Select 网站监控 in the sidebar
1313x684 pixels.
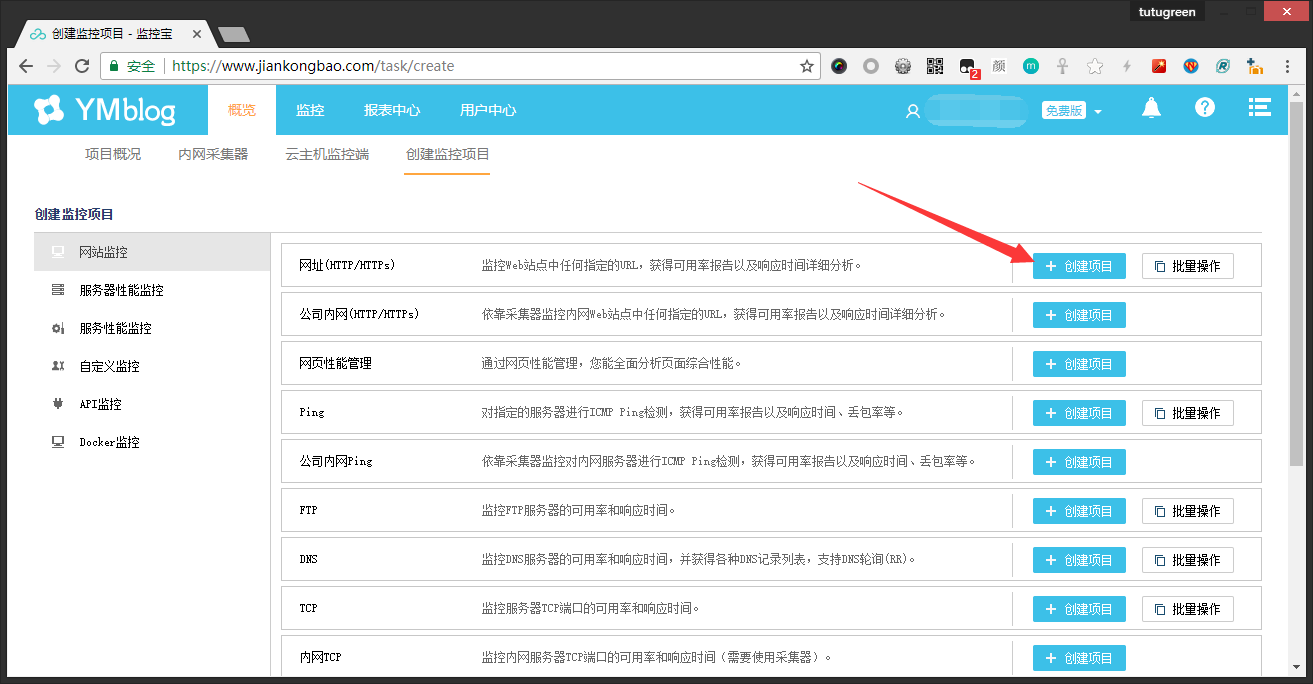152,252
